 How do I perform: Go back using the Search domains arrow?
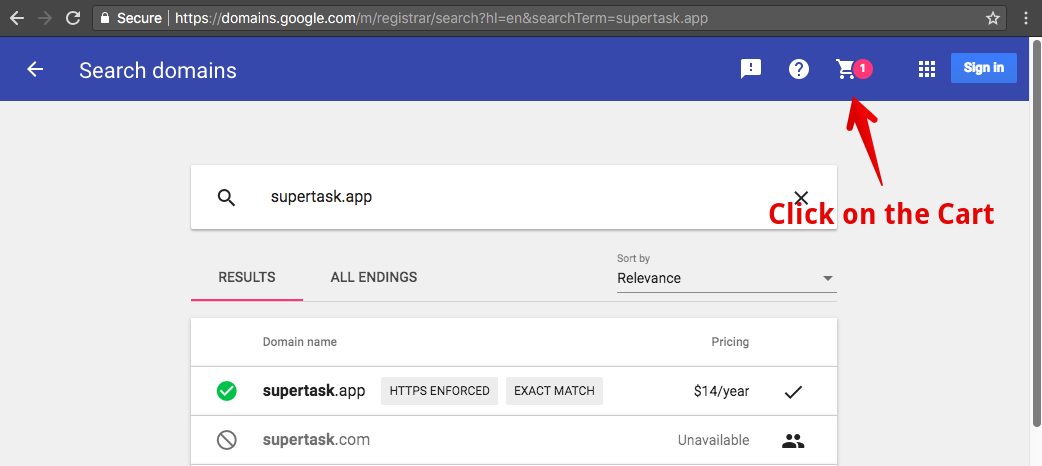click(x=35, y=69)
